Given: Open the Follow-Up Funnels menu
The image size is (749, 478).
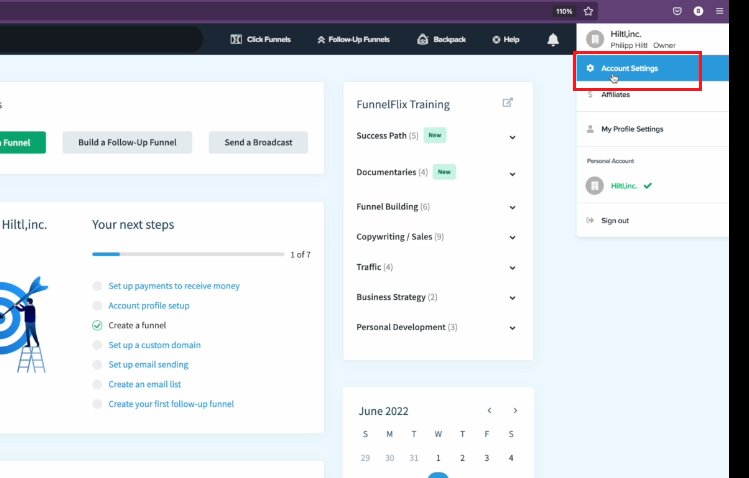Looking at the screenshot, I should point(353,40).
